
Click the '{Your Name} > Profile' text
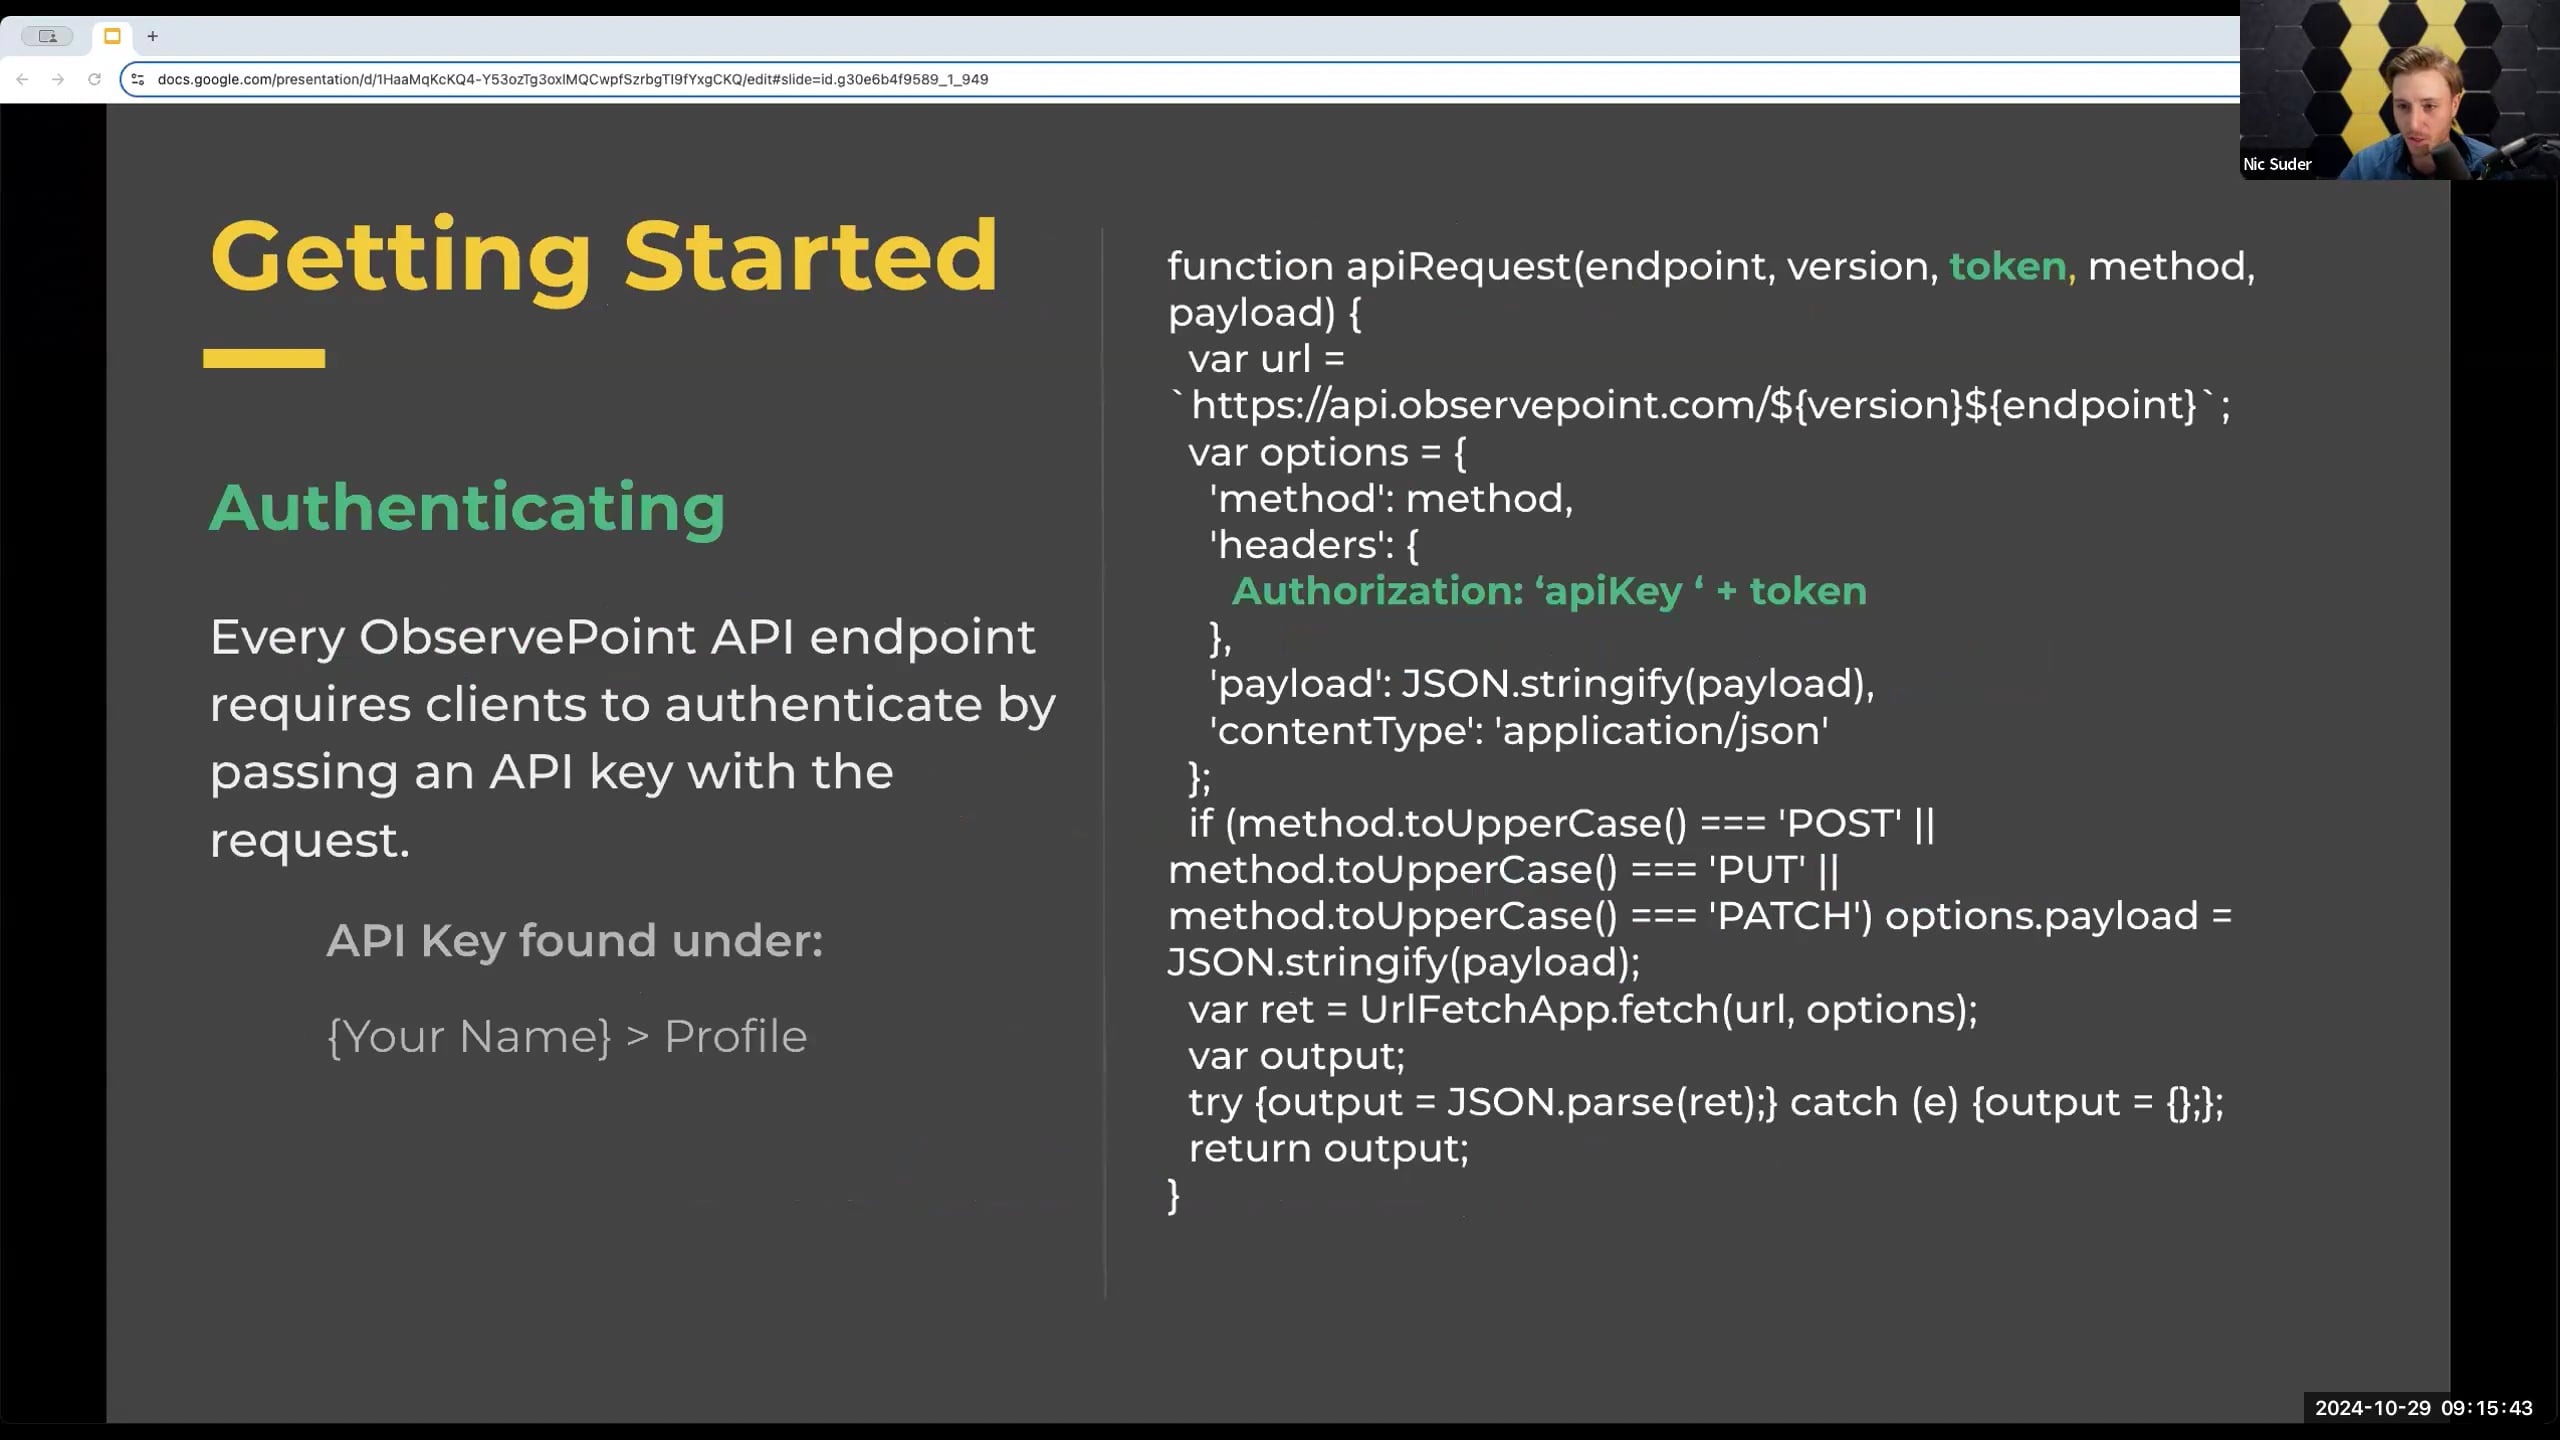coord(566,1036)
